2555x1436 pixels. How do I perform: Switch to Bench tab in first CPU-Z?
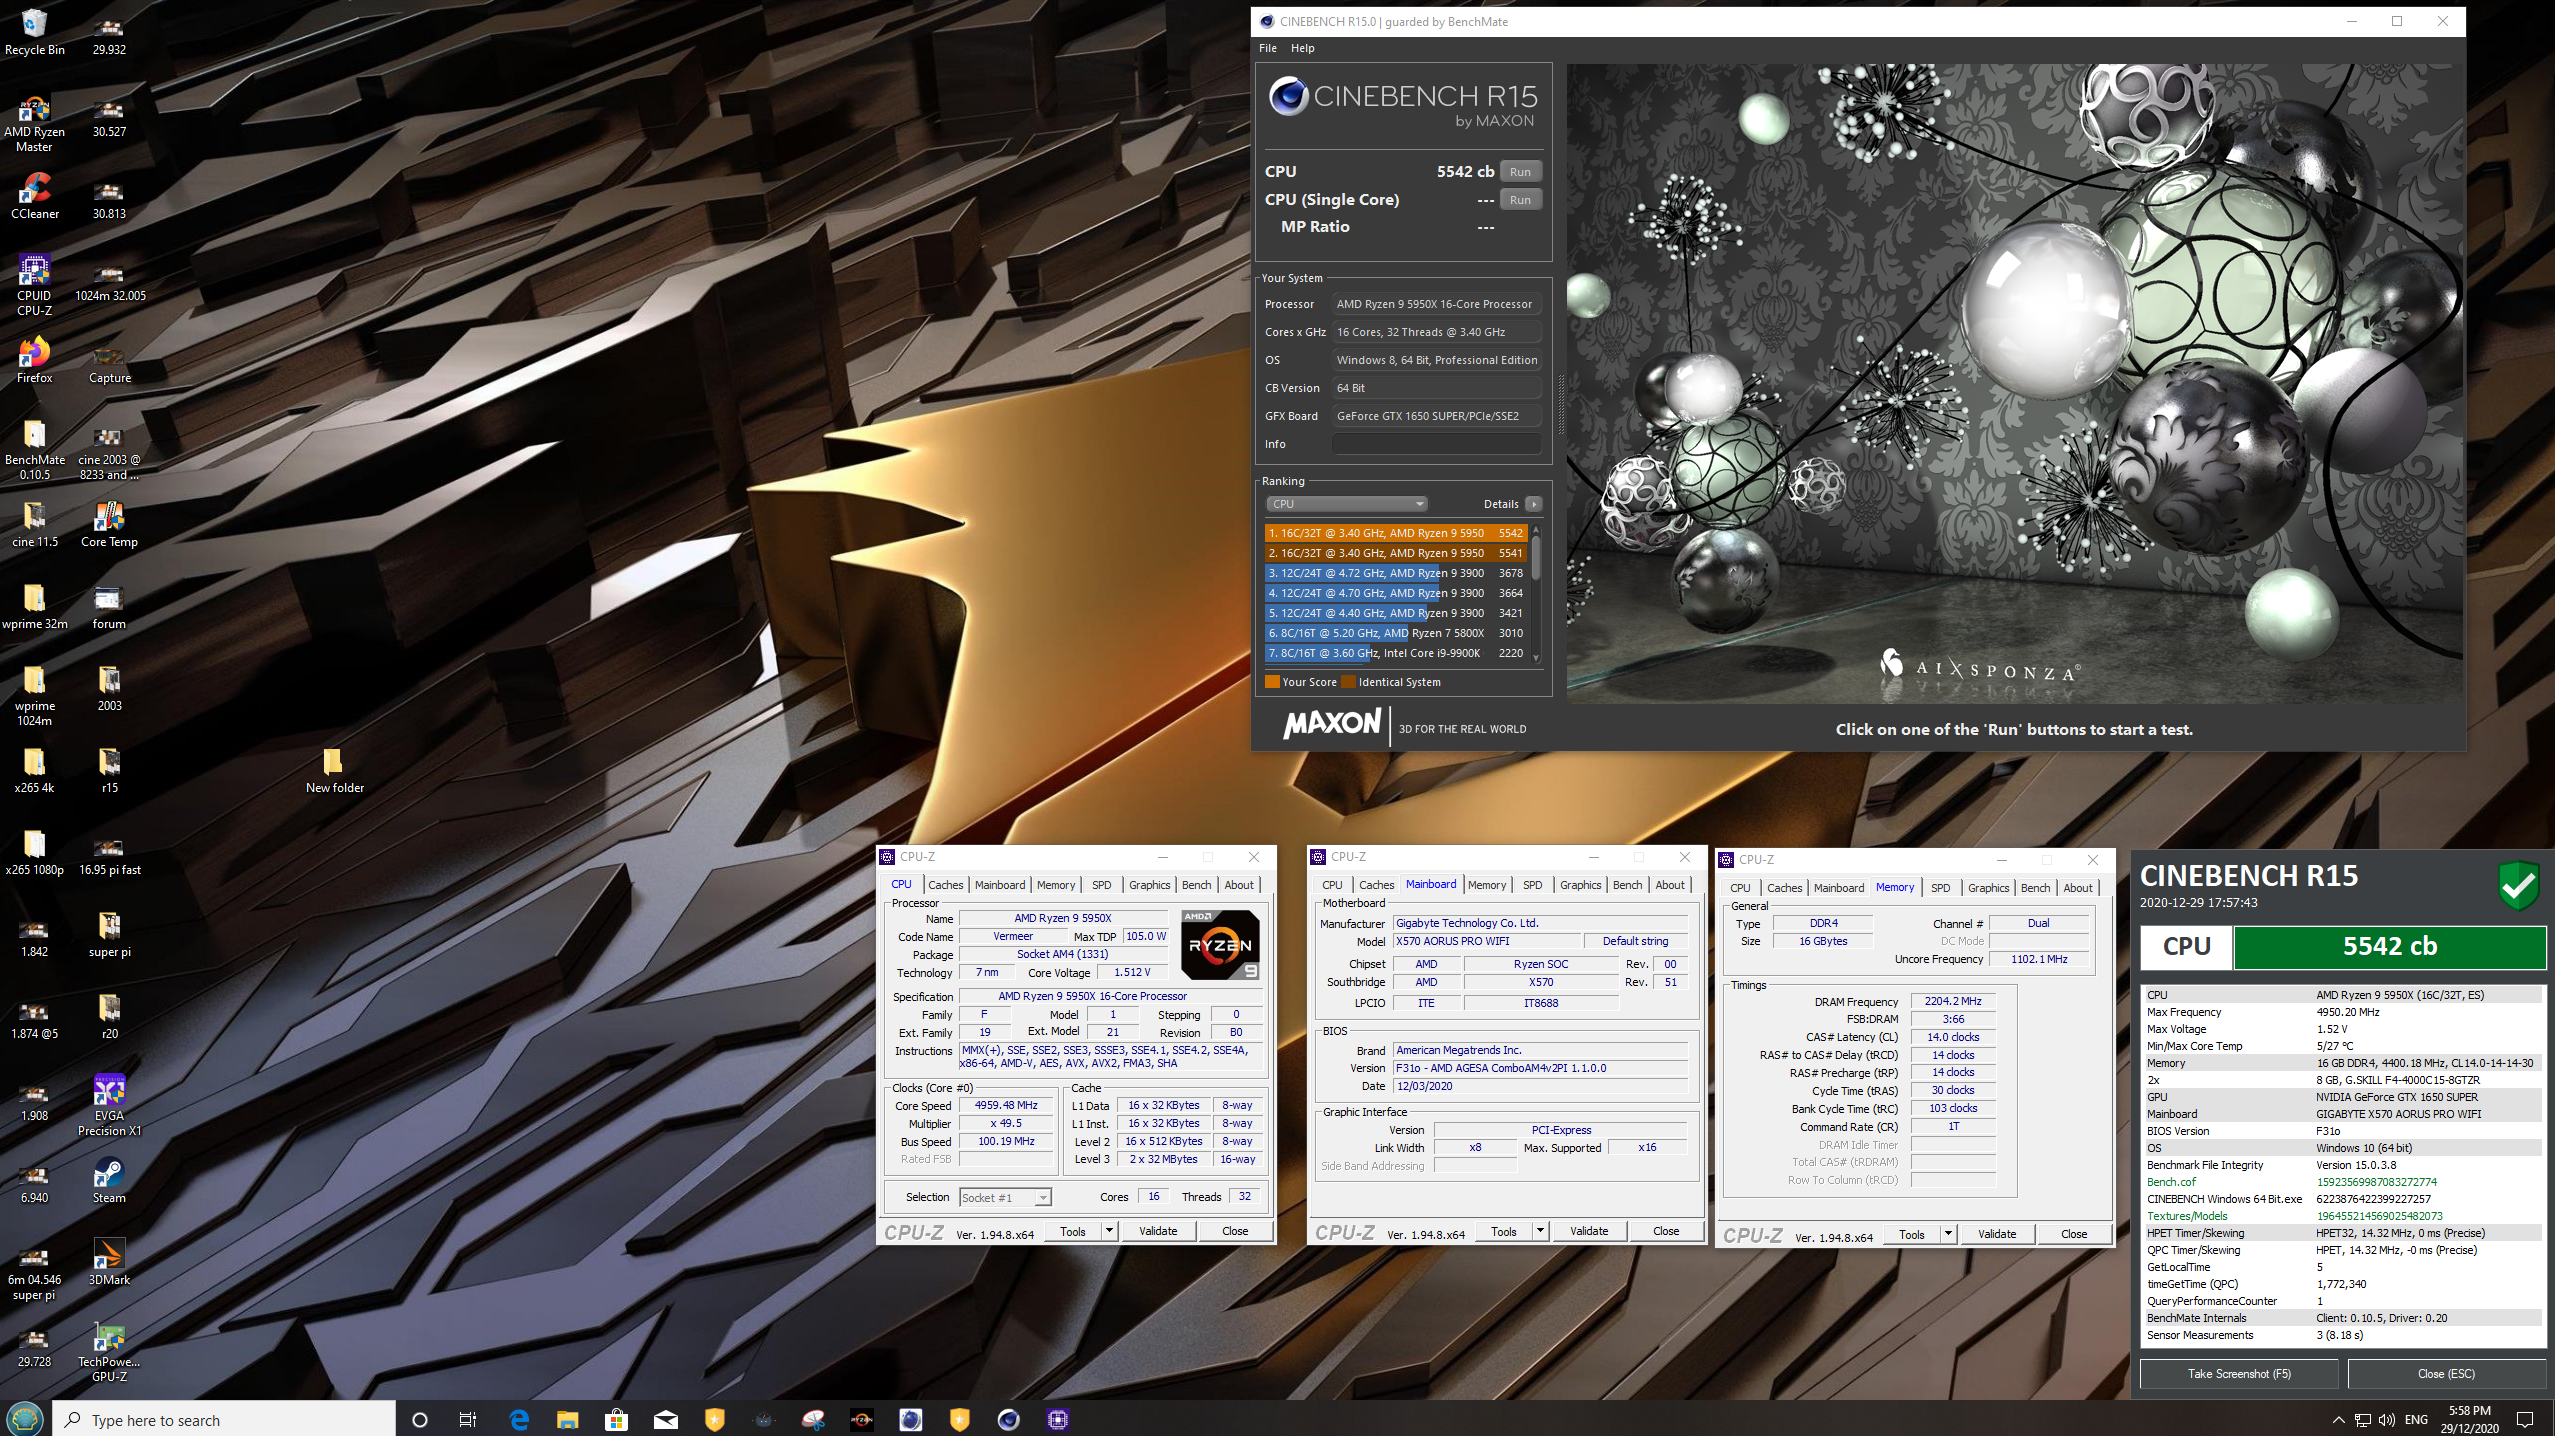pyautogui.click(x=1196, y=885)
